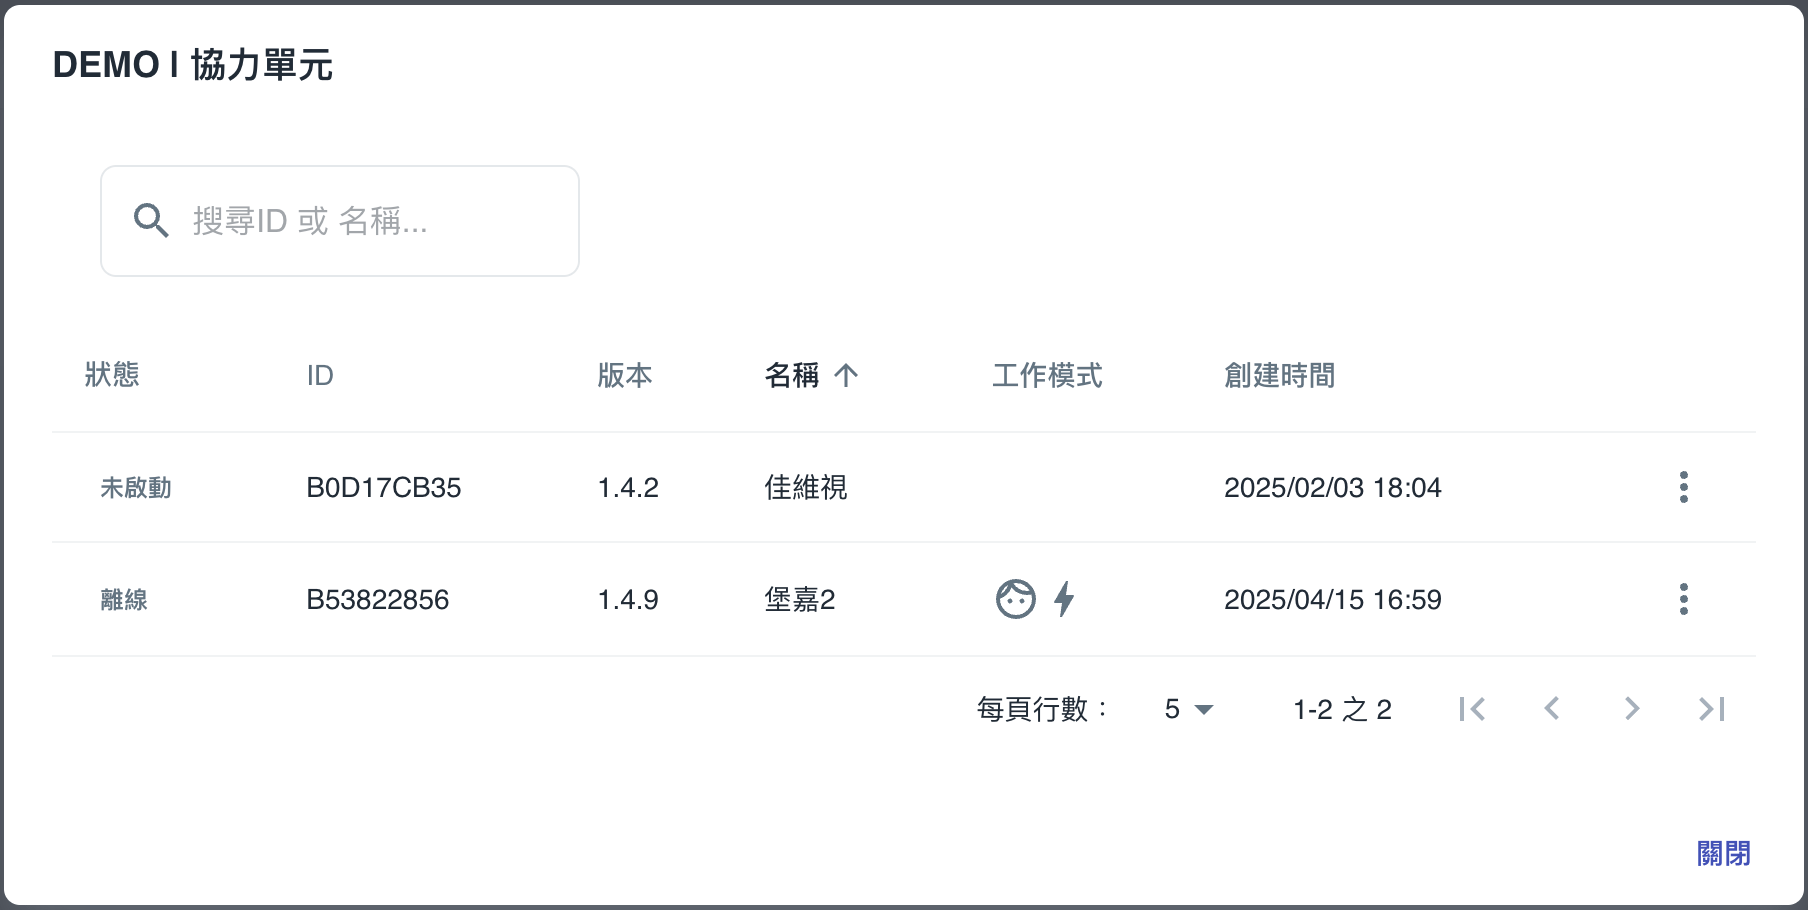This screenshot has width=1808, height=910.
Task: Sort table by 工作模式 column header
Action: pyautogui.click(x=1047, y=375)
